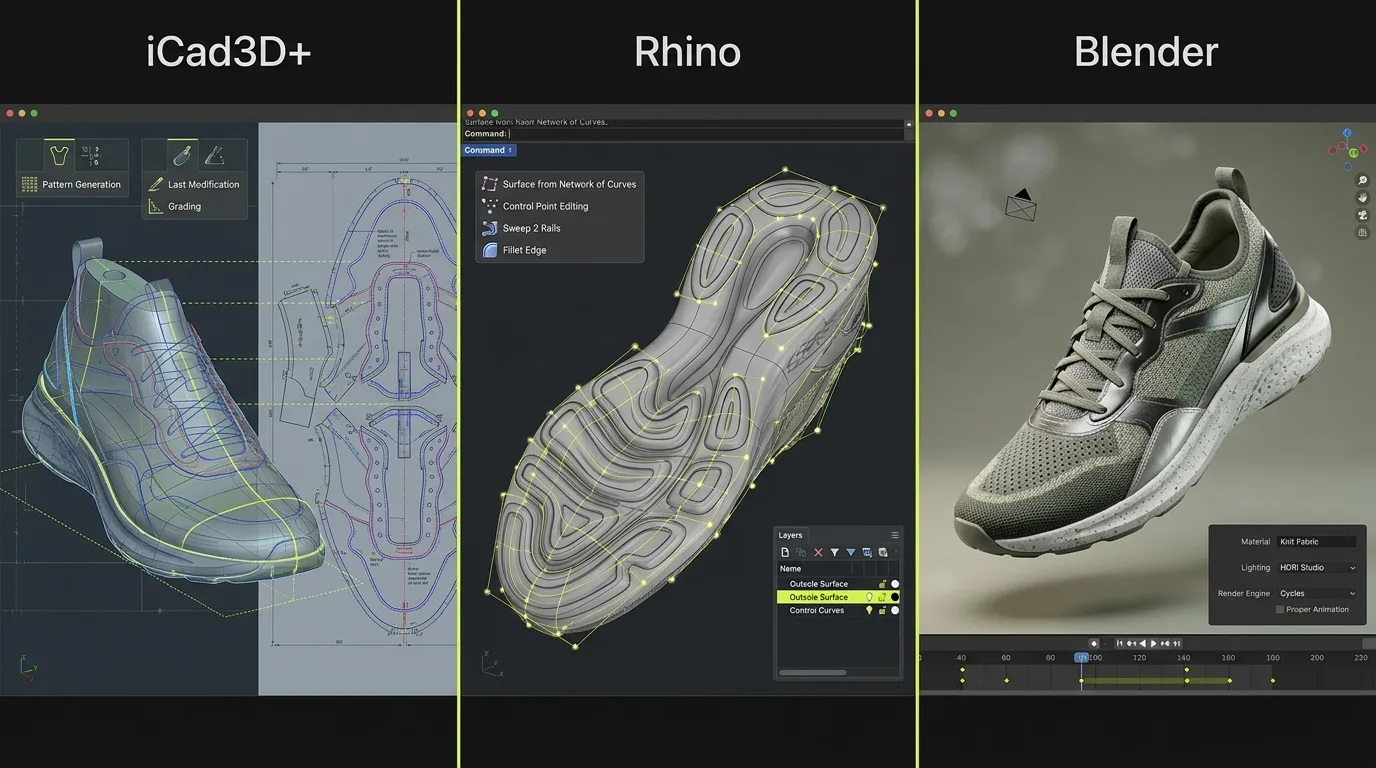1376x768 pixels.
Task: Click the new sublayer icon in Layers
Action: coord(801,552)
